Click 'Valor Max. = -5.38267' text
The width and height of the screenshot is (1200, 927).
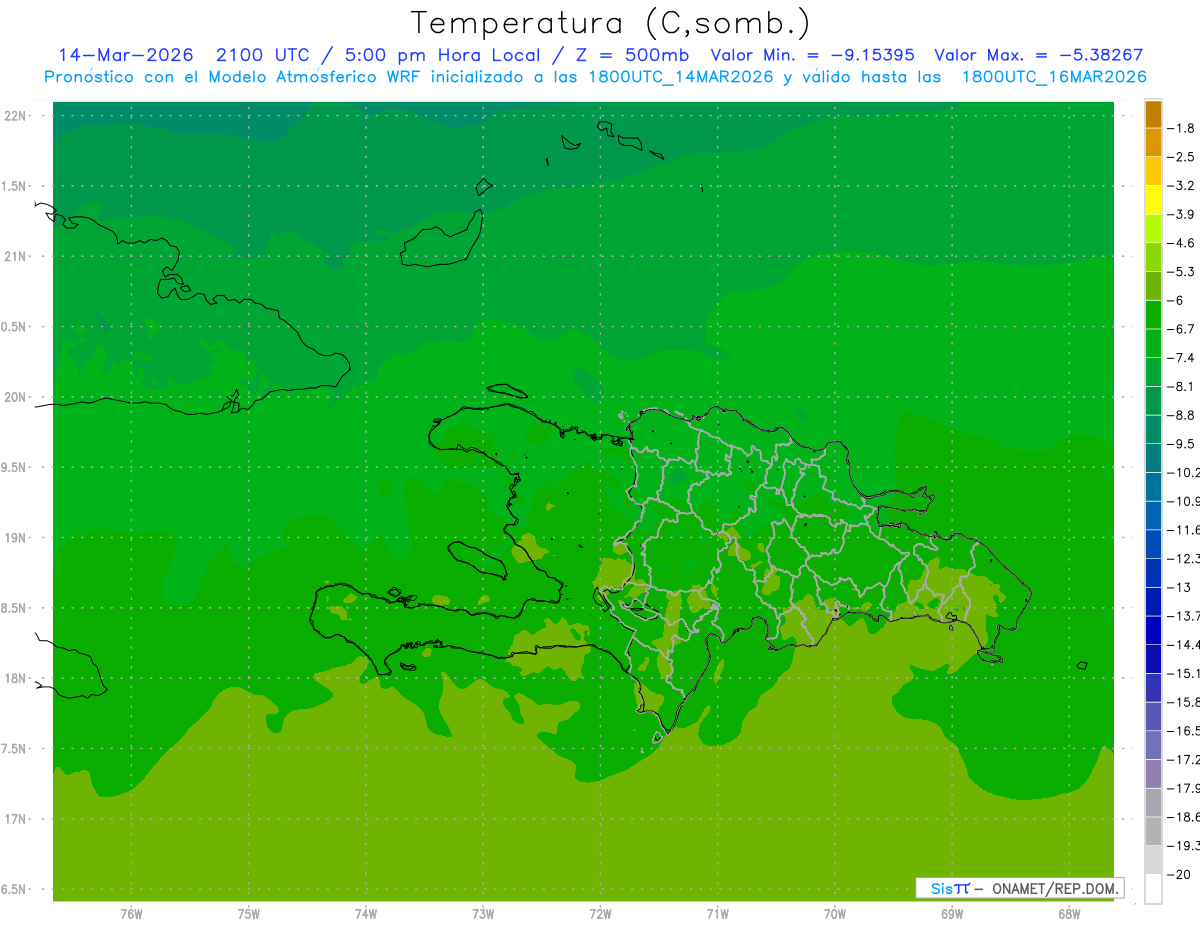1038,55
